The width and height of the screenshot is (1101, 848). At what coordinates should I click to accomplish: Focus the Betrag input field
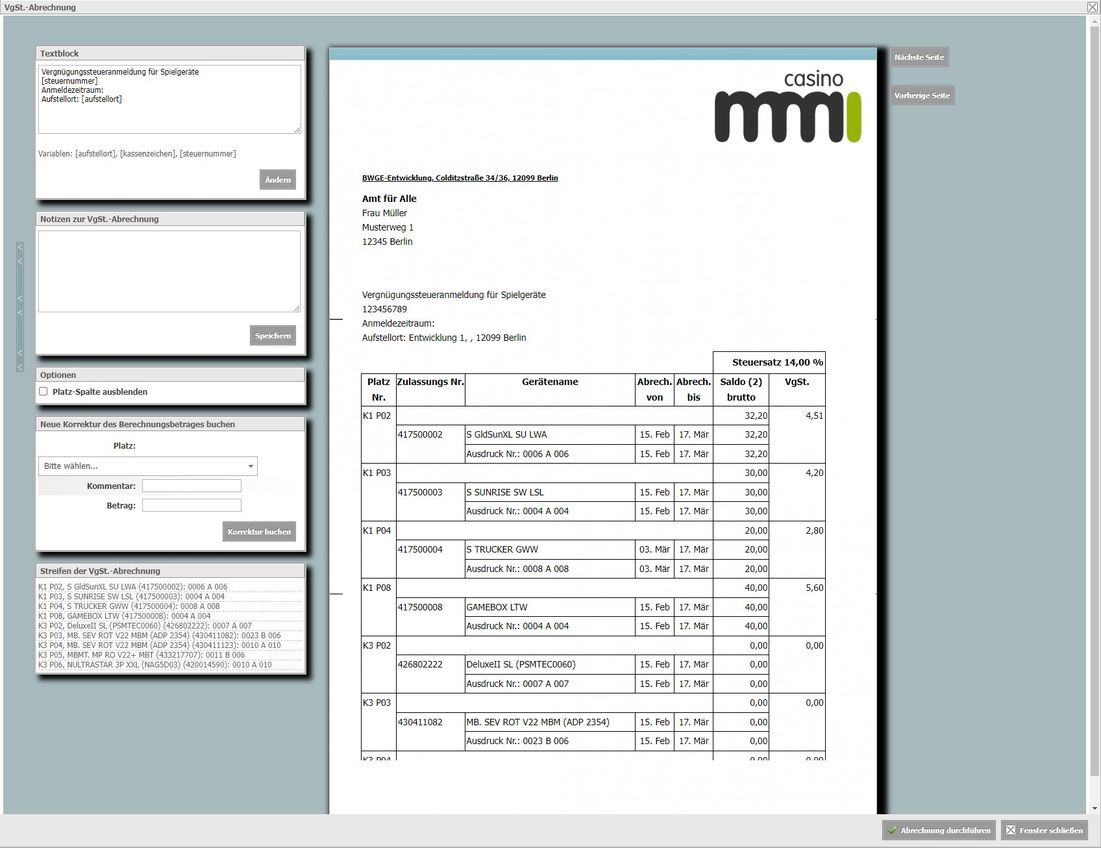tap(192, 505)
